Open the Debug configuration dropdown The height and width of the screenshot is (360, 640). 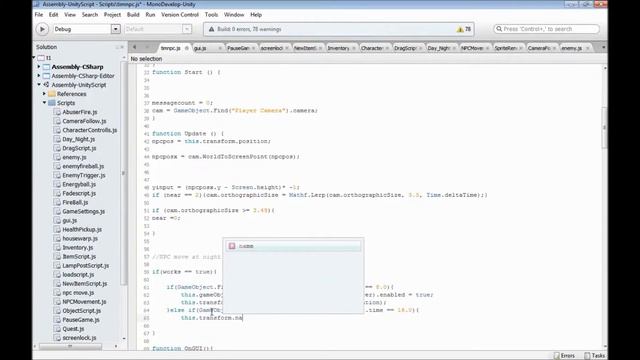116,29
